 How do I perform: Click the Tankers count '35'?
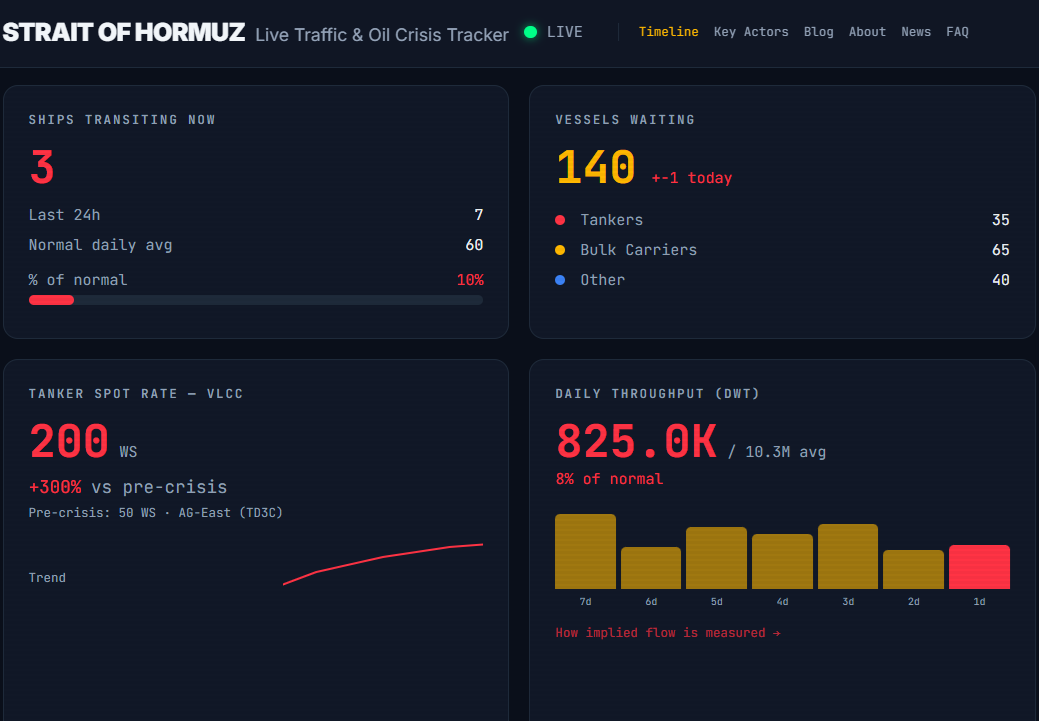[x=1001, y=220]
